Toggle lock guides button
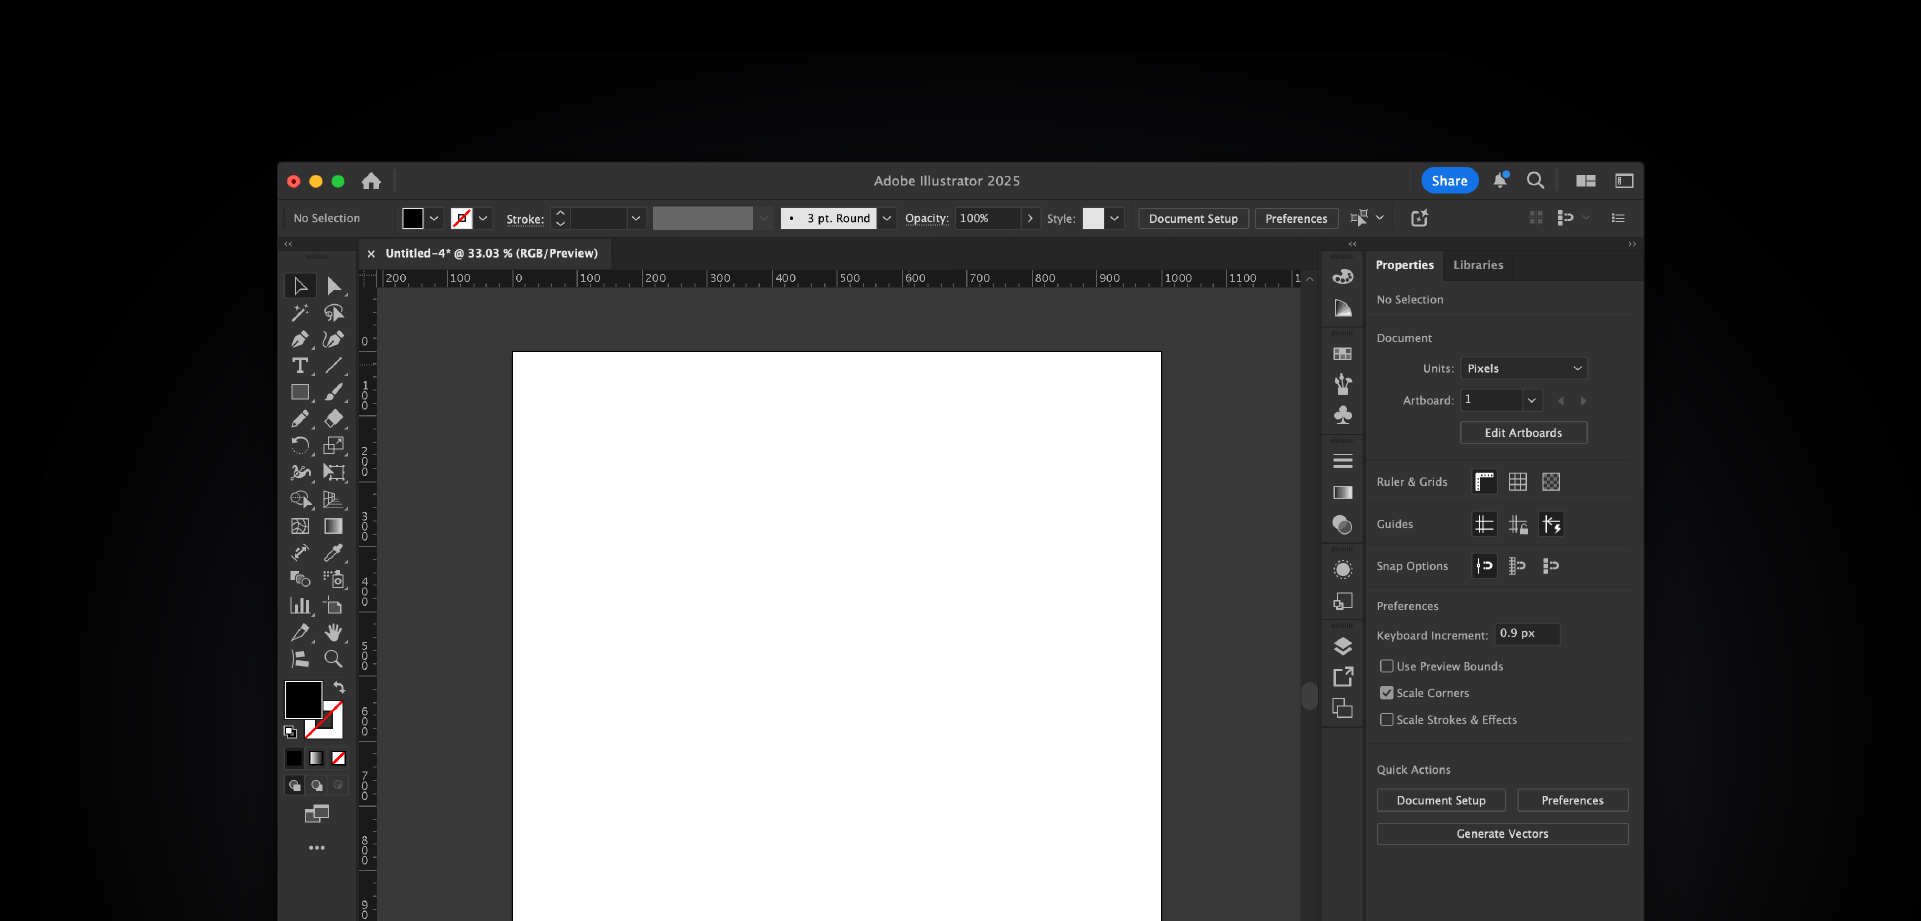1921x921 pixels. coord(1518,524)
